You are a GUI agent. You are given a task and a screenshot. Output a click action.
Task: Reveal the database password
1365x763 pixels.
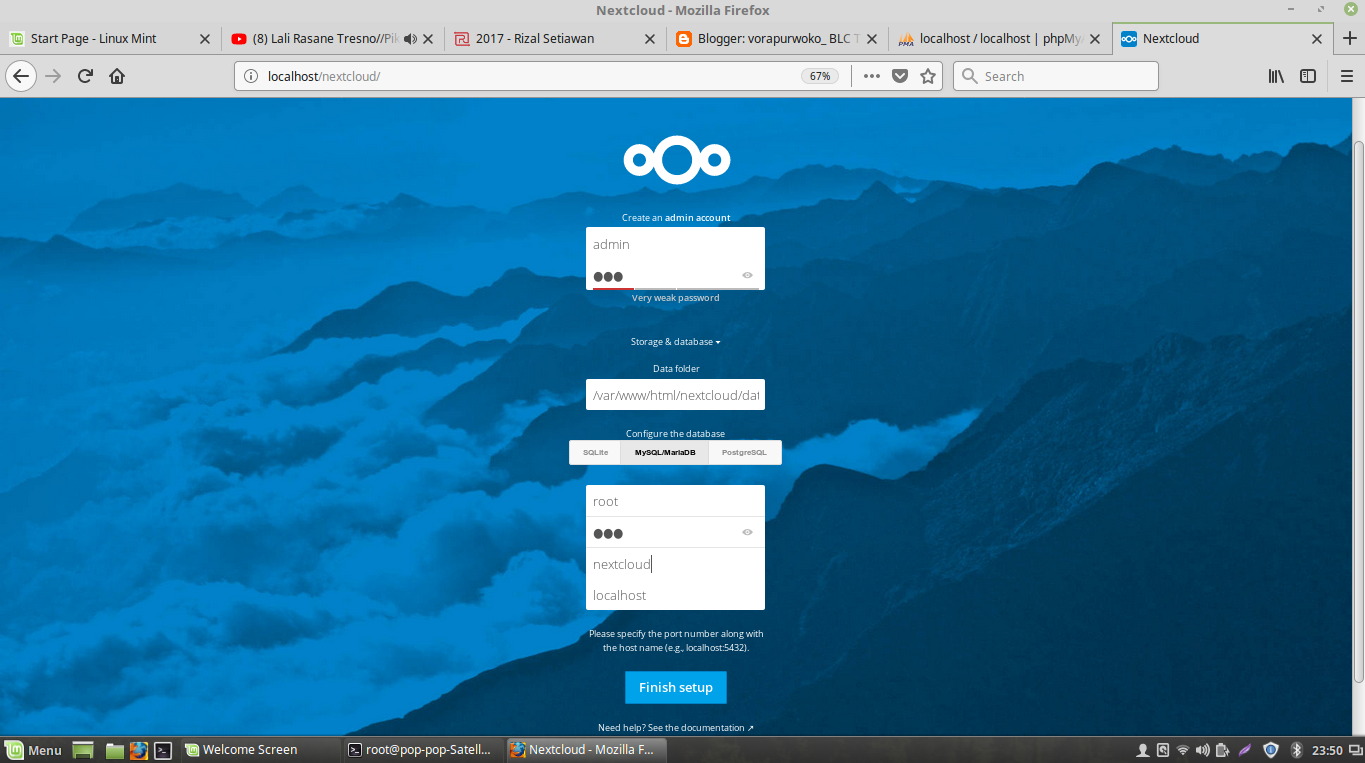[747, 532]
